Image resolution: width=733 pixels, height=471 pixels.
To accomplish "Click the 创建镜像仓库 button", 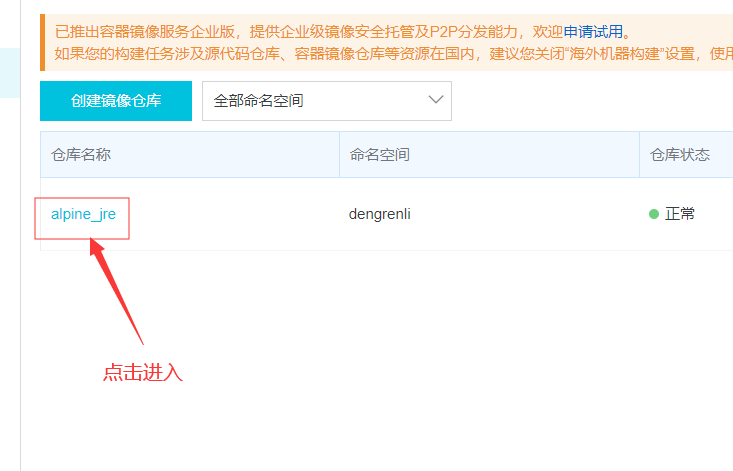I will click(x=116, y=101).
